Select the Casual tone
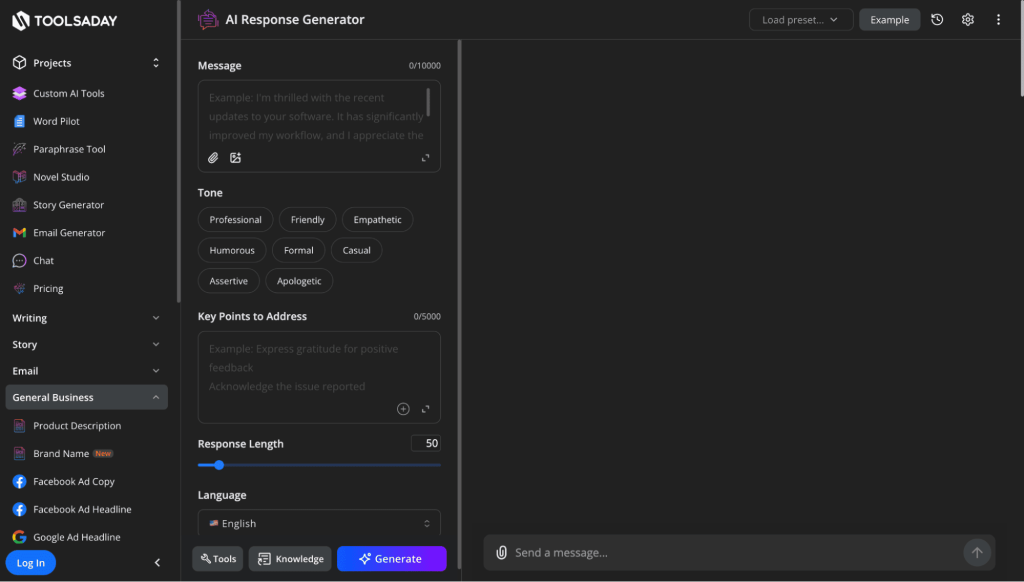 357,250
